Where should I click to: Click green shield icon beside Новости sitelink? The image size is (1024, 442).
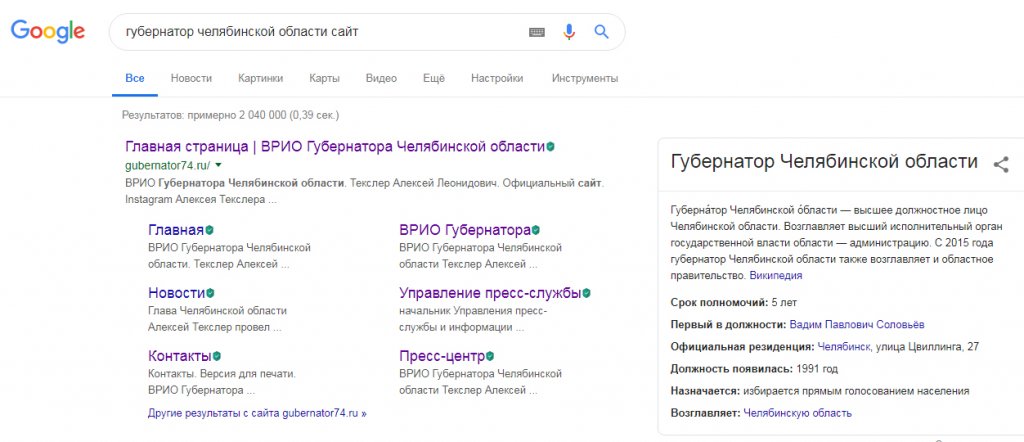click(x=211, y=293)
